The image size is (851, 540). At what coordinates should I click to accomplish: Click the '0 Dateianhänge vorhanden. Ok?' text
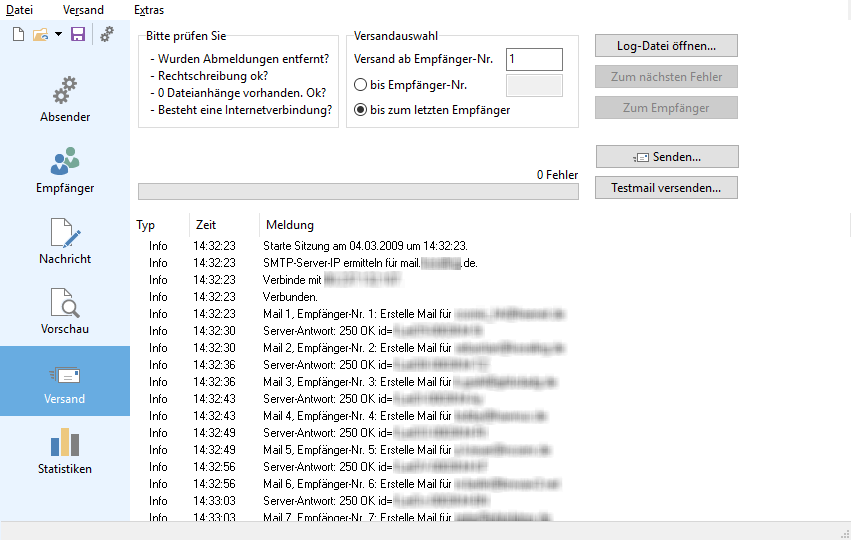(x=242, y=93)
